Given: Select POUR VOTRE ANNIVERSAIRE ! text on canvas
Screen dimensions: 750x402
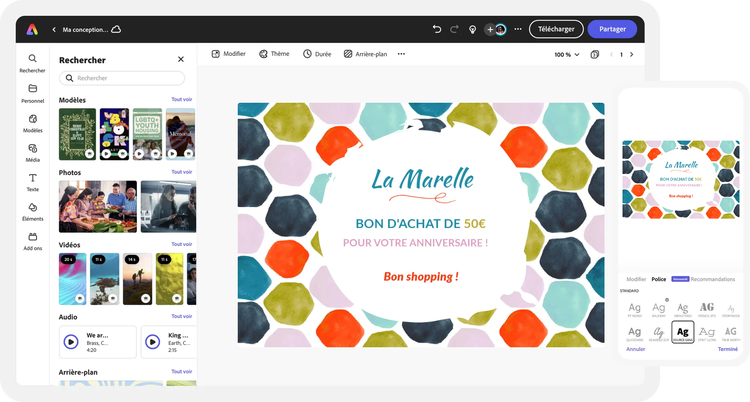Looking at the screenshot, I should (416, 243).
